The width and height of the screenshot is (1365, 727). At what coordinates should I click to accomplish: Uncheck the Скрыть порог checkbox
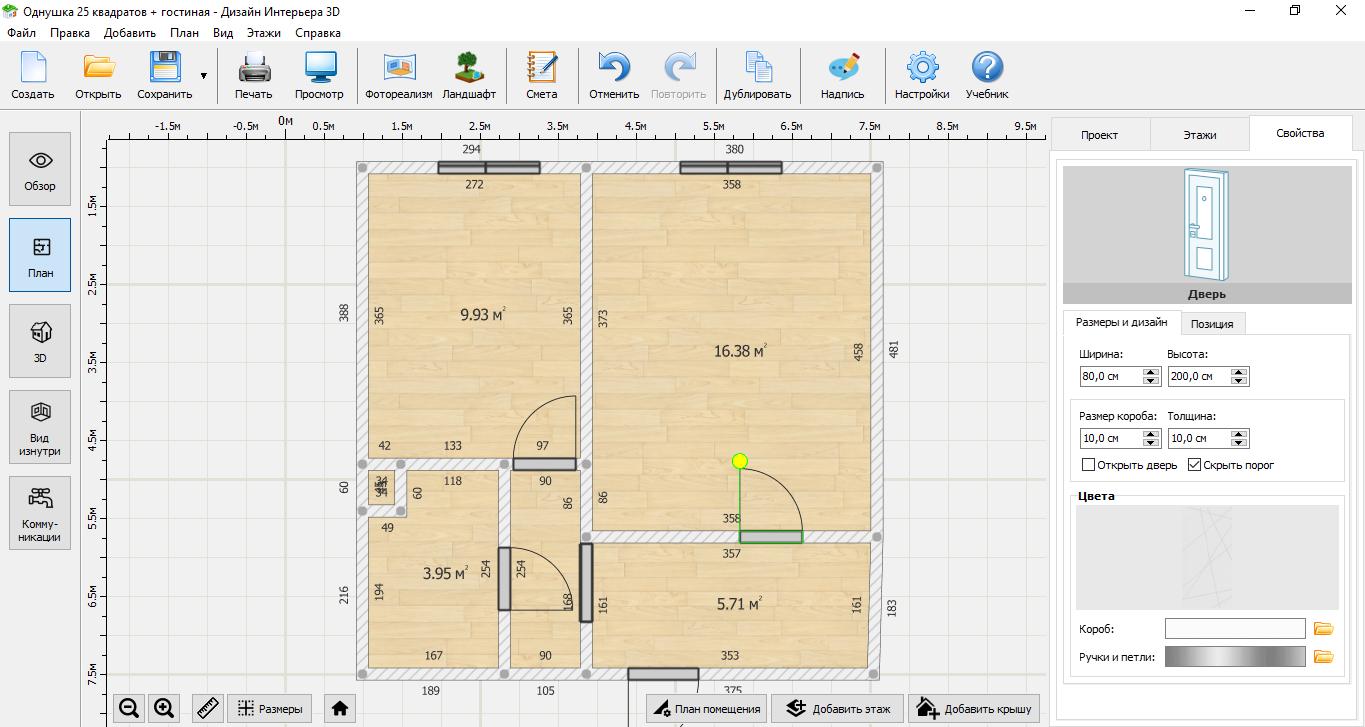click(1194, 465)
